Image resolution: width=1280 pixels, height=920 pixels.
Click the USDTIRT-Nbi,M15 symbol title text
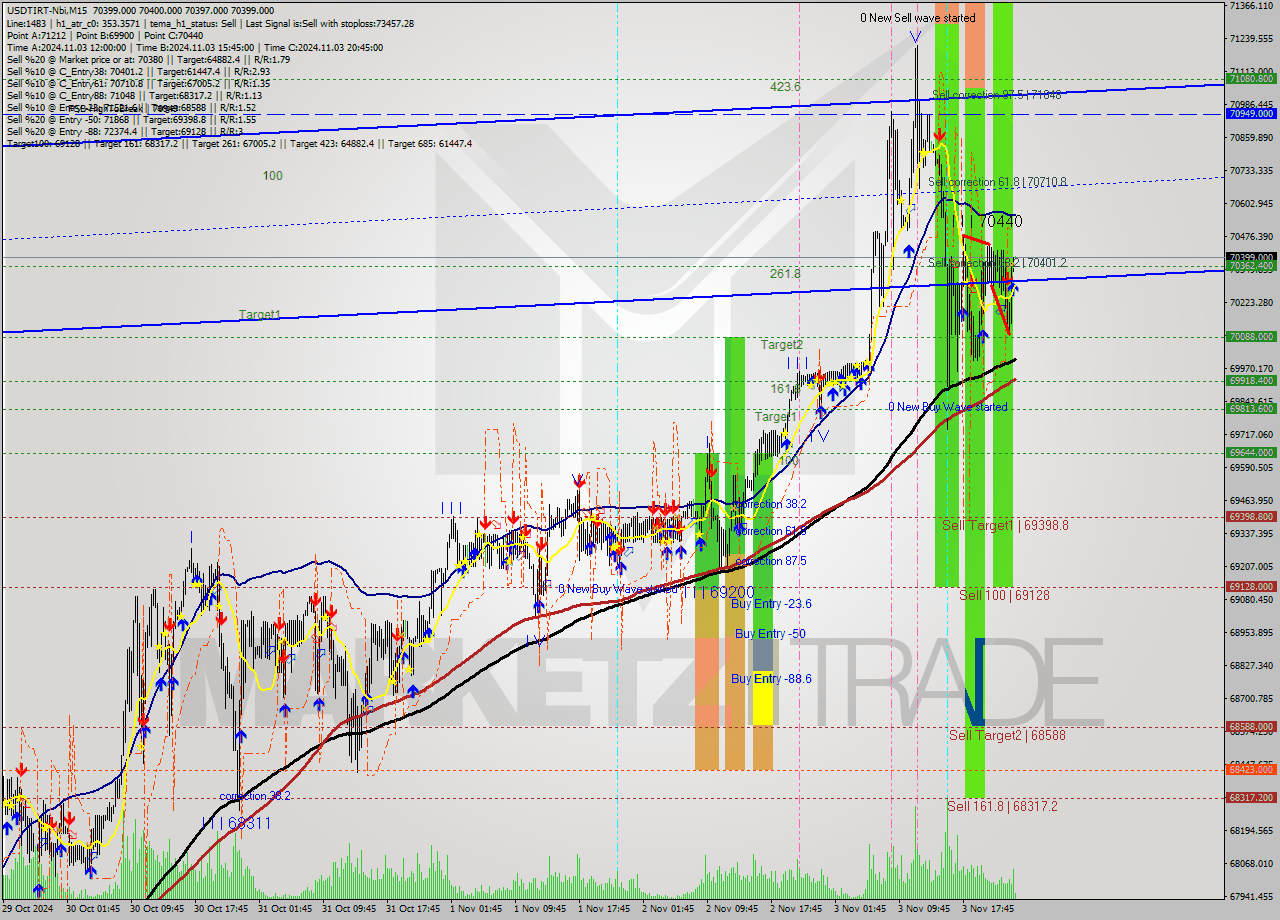click(x=48, y=11)
